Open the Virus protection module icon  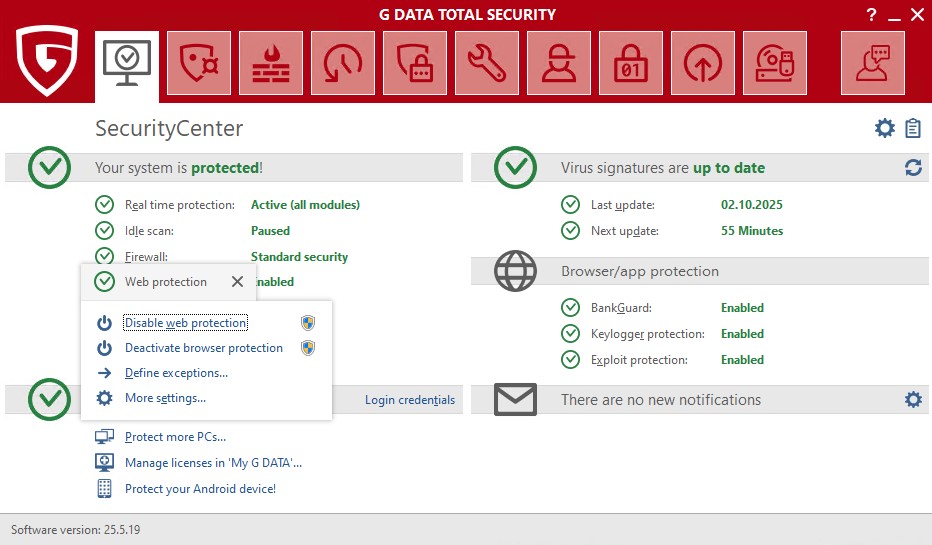point(199,63)
